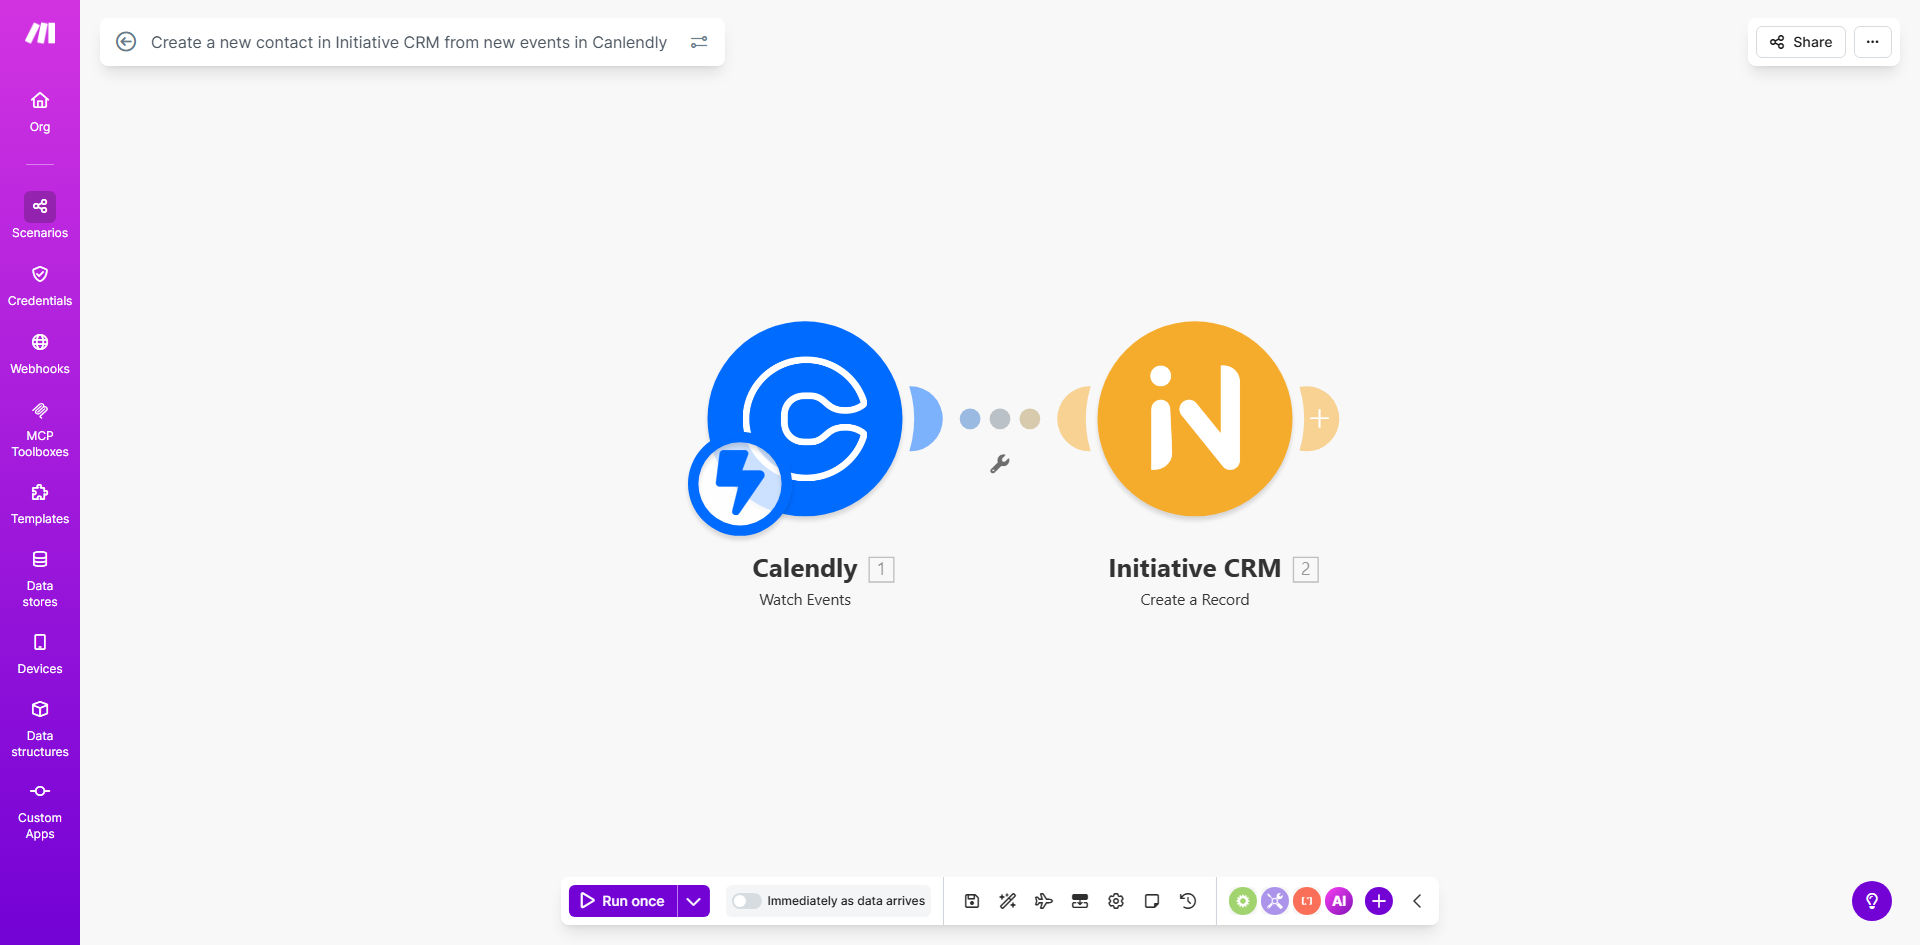The image size is (1920, 945).
Task: Click the Make logo in the sidebar
Action: tap(40, 34)
